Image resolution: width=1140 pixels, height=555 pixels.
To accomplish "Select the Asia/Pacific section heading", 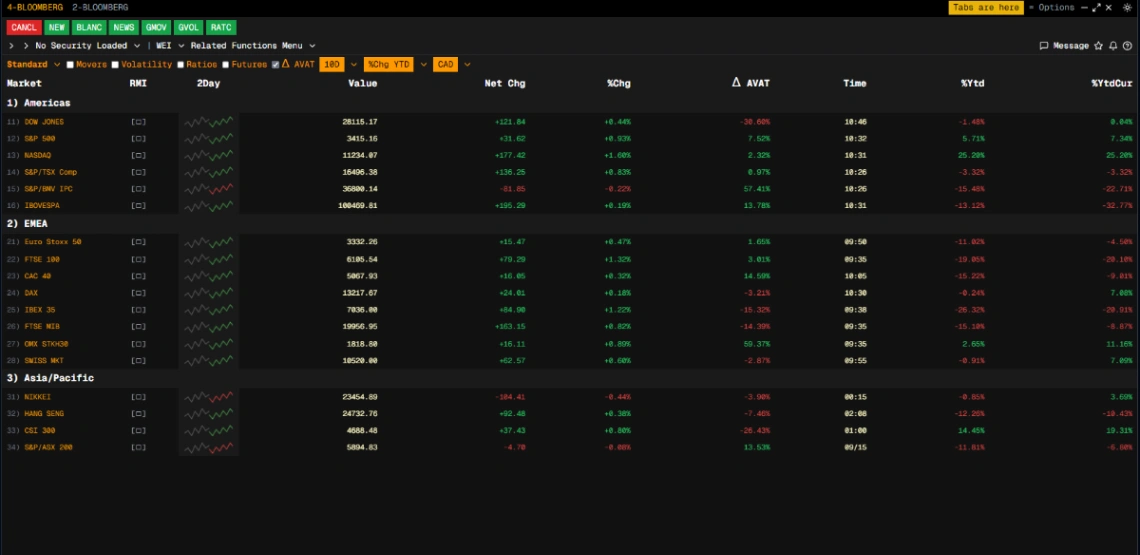I will [50, 378].
